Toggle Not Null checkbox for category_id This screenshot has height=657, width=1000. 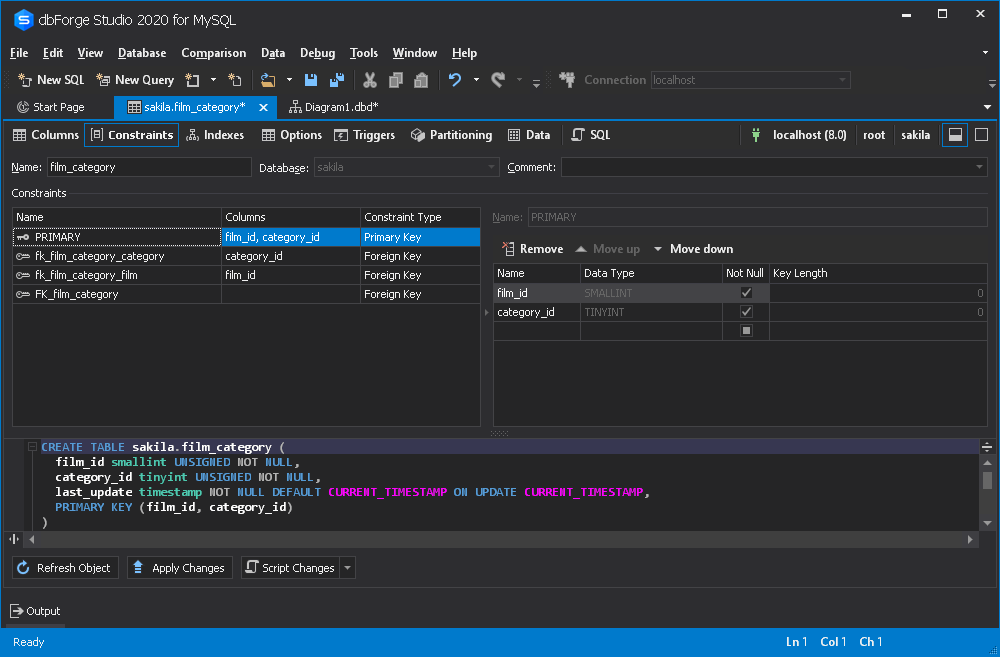tap(746, 312)
